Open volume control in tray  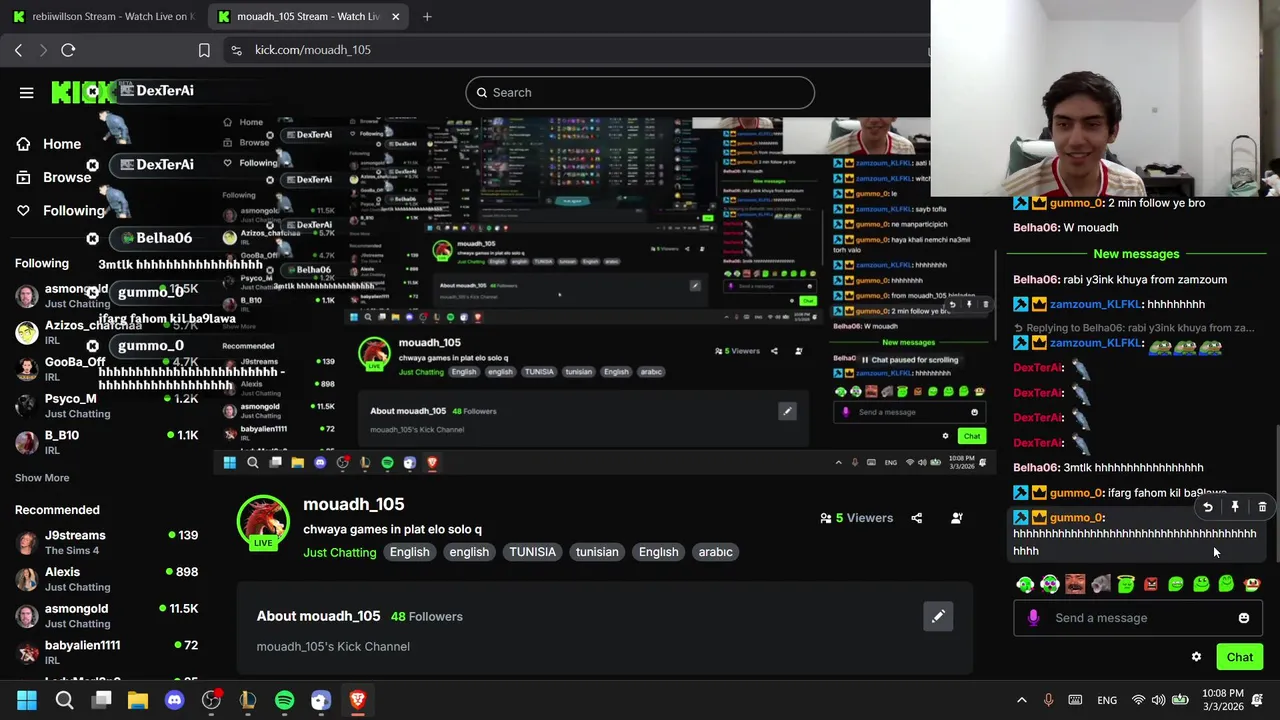pyautogui.click(x=1158, y=700)
